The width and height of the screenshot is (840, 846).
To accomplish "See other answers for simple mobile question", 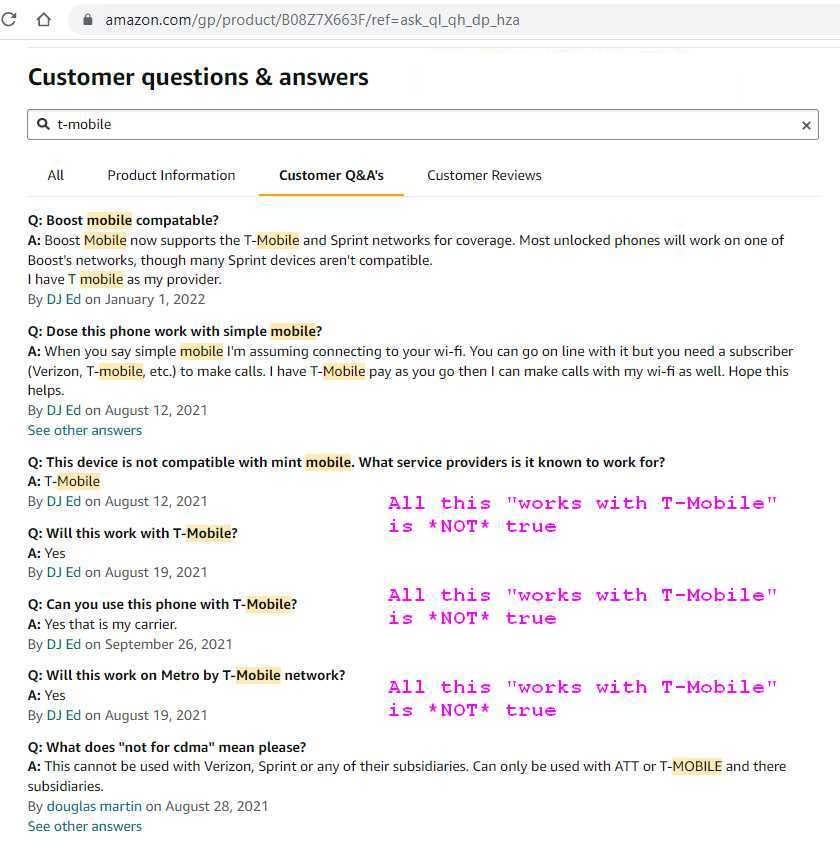I will coord(85,430).
